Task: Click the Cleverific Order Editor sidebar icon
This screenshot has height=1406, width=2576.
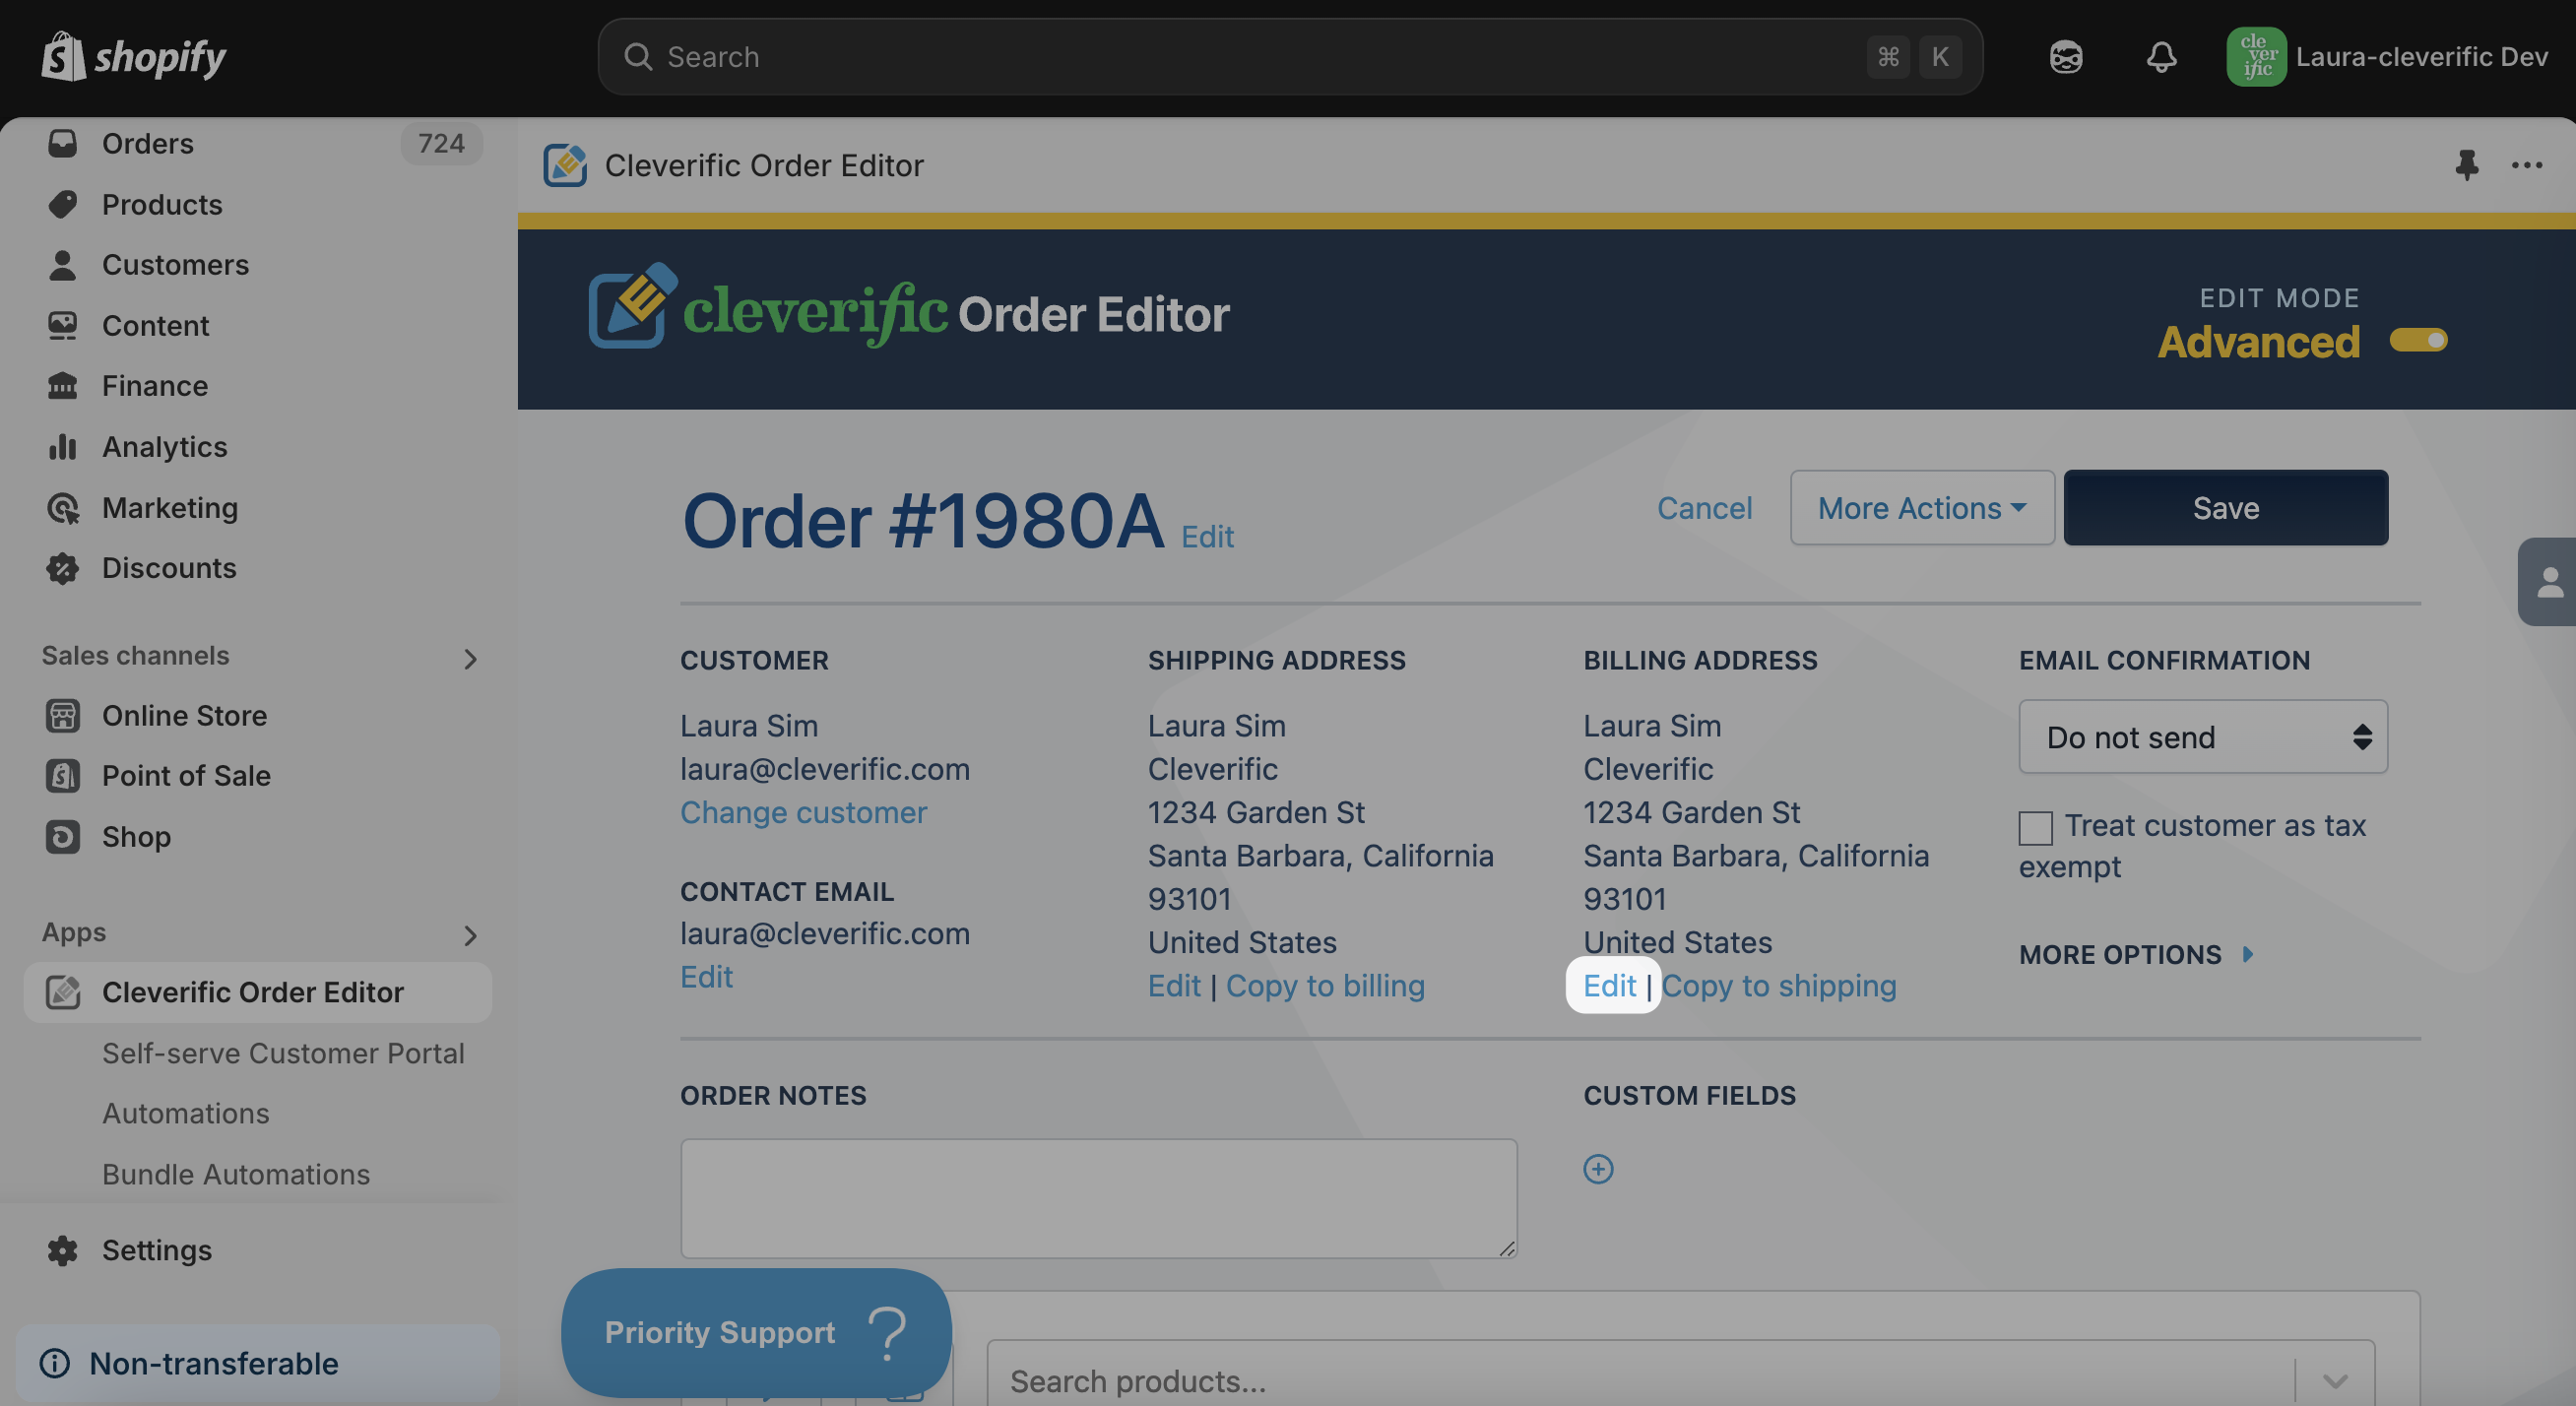Action: (x=62, y=992)
